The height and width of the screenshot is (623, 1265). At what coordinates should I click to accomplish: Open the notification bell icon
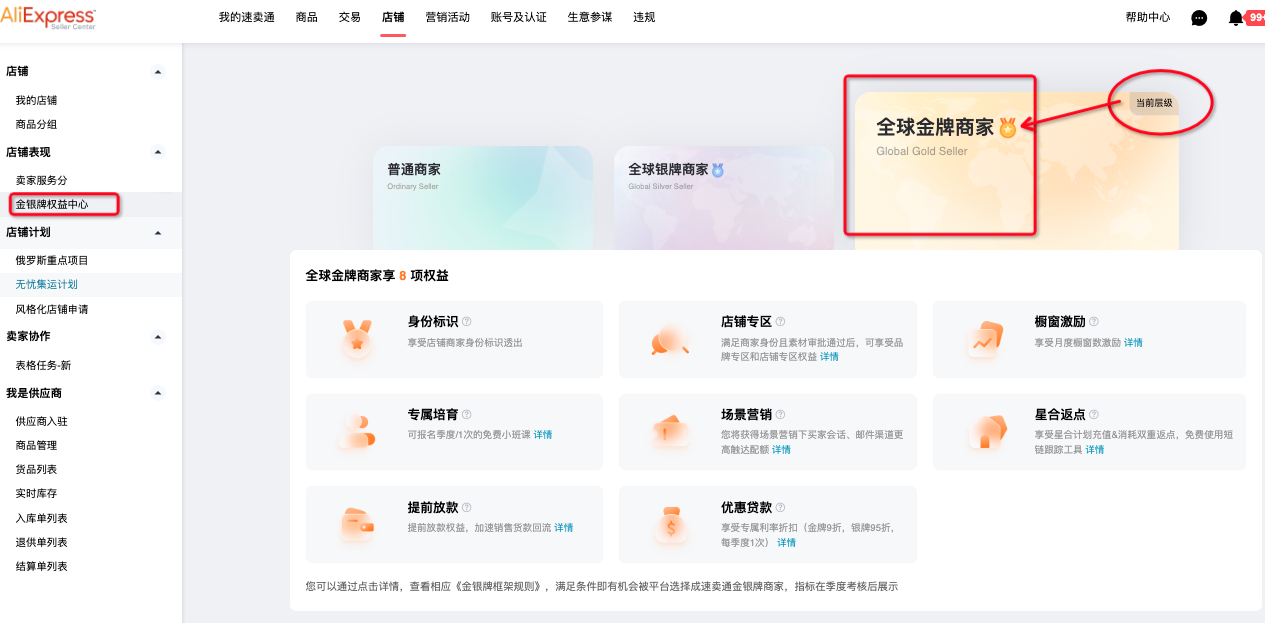tap(1236, 18)
